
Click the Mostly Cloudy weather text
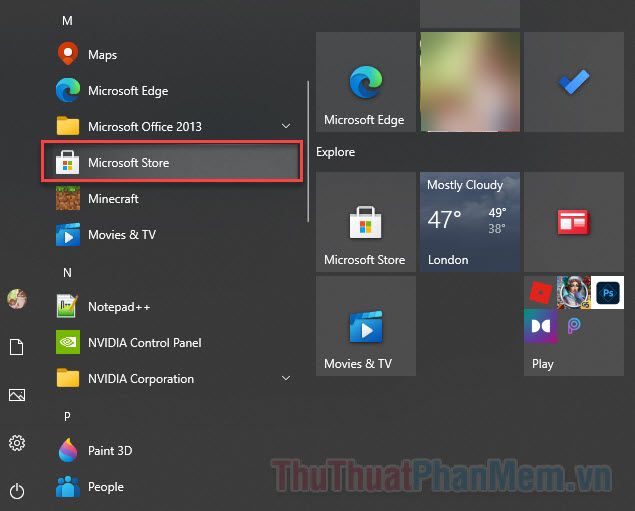pos(465,185)
